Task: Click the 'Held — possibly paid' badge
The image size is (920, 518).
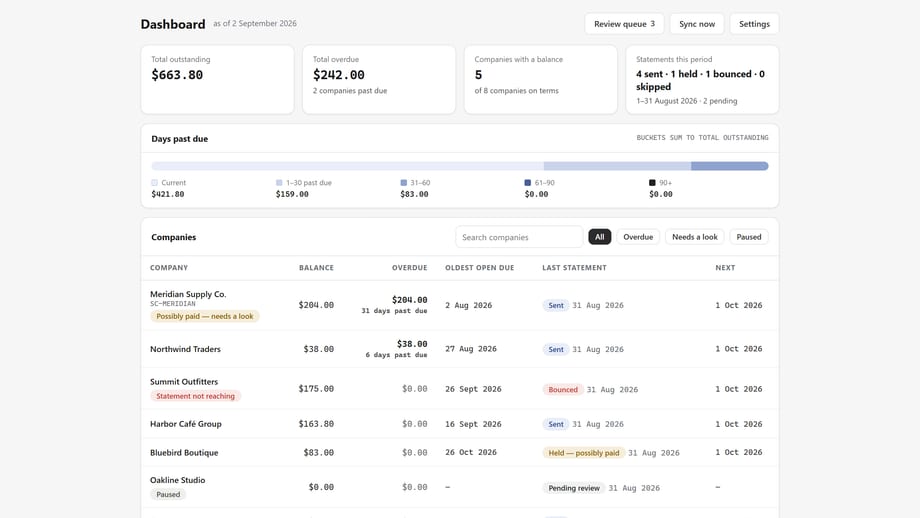Action: coord(583,453)
